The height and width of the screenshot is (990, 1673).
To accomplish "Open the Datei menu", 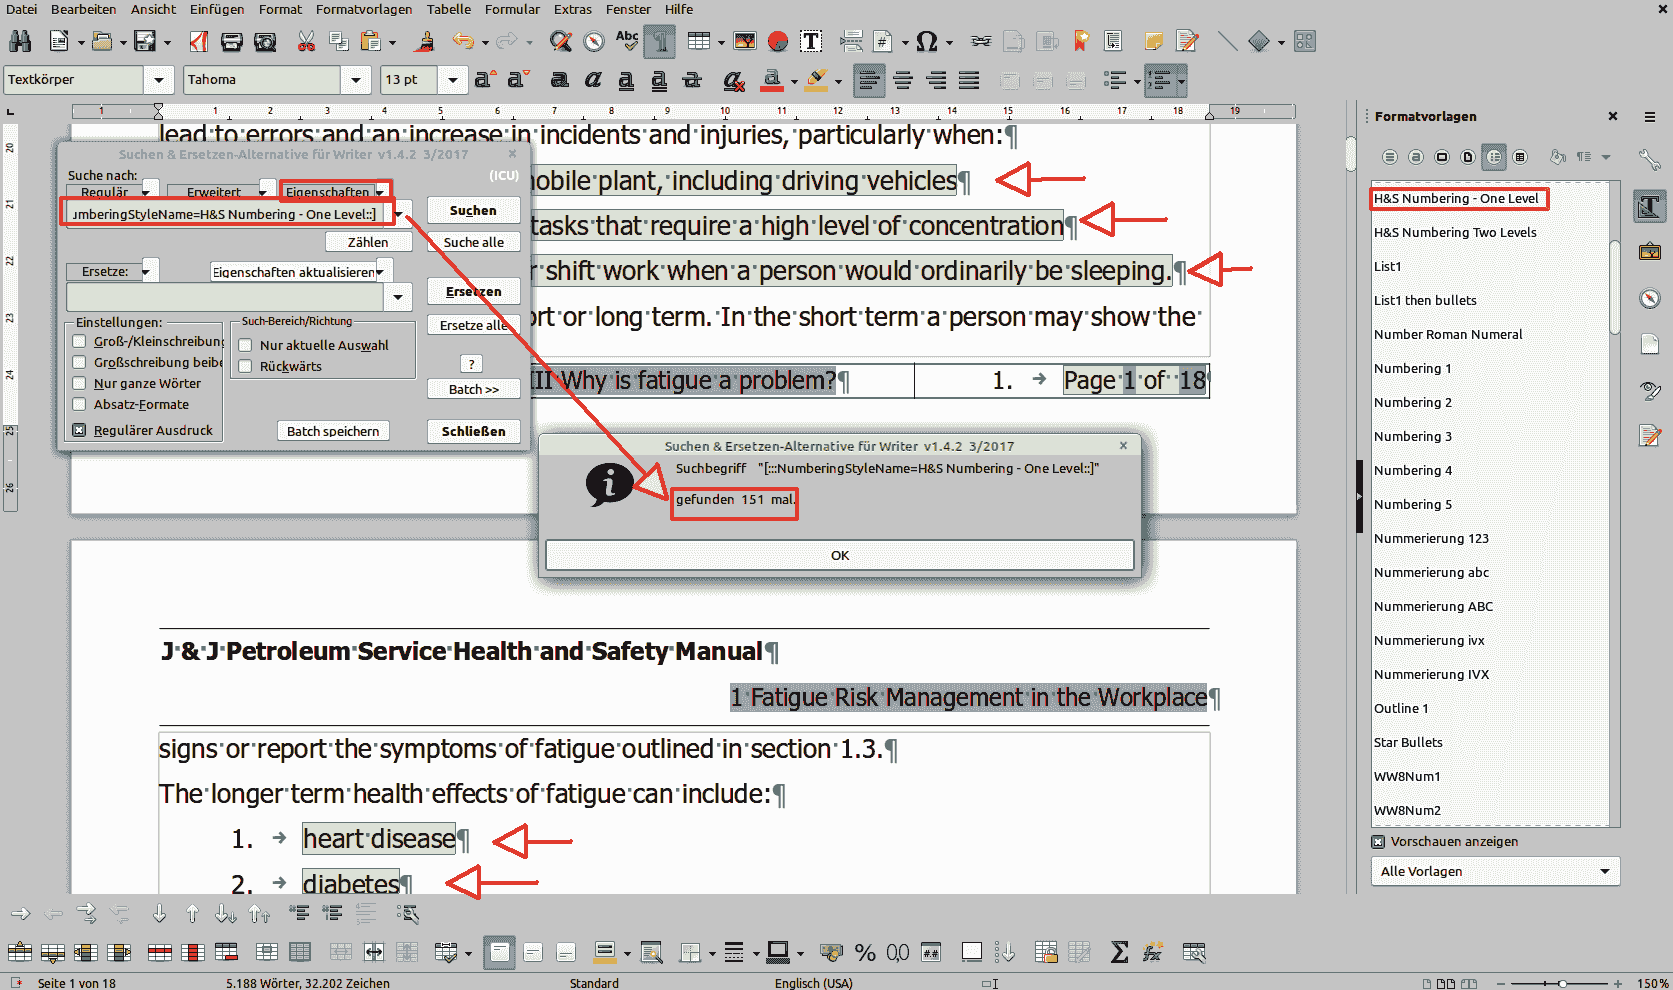I will (21, 9).
